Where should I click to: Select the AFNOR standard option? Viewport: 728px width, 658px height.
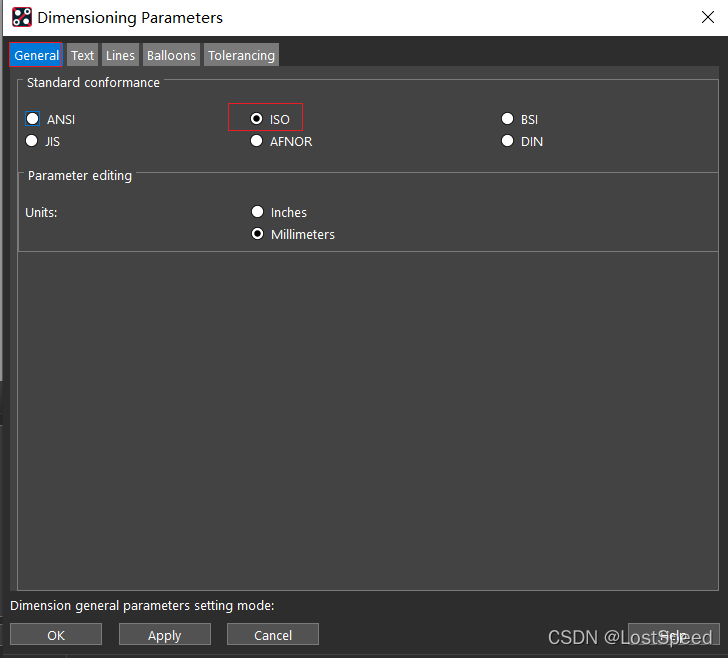click(257, 141)
